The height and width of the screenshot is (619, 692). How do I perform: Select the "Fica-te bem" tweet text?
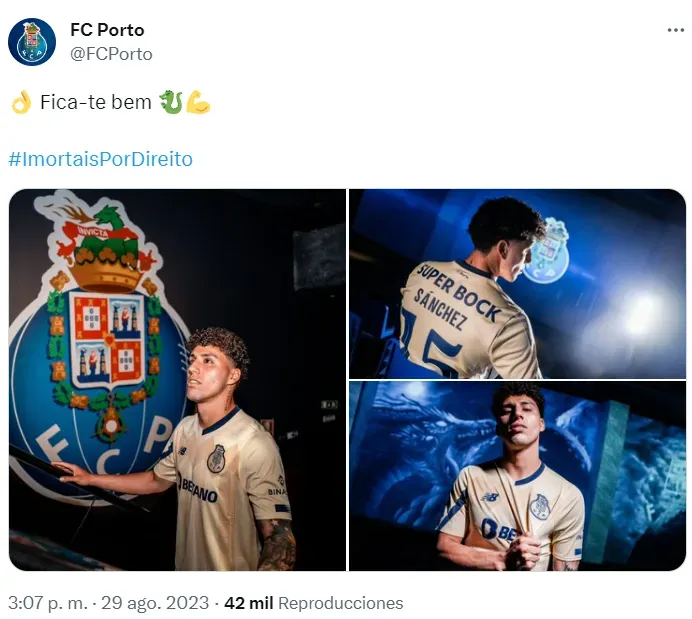(x=96, y=103)
